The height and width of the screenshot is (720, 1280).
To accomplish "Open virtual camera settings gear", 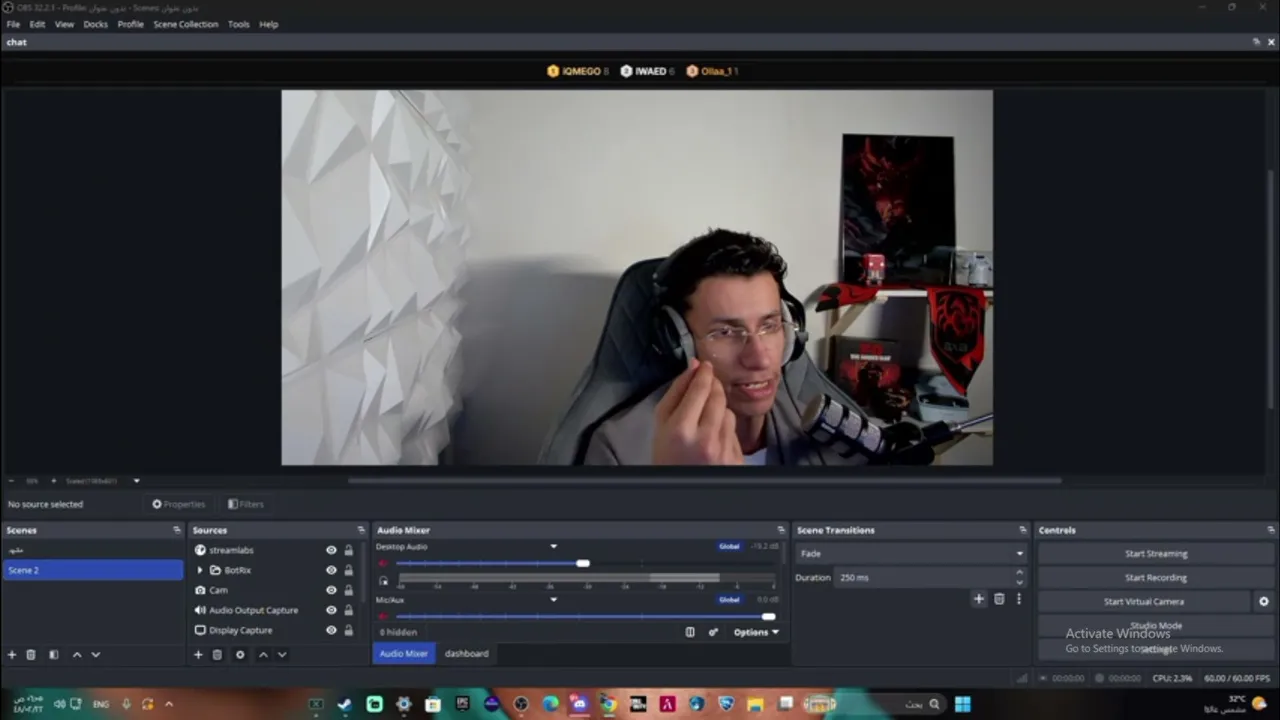I will (x=1264, y=602).
